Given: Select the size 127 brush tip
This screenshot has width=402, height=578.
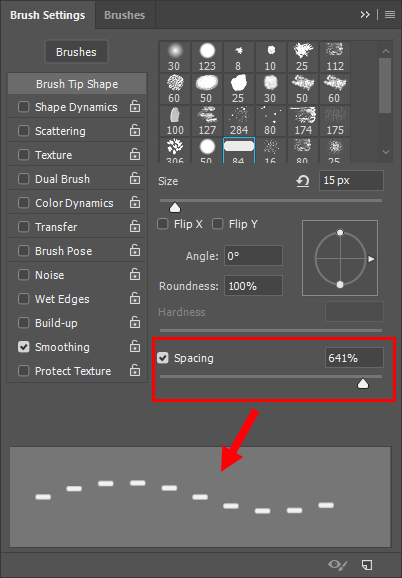Looking at the screenshot, I should click(207, 121).
